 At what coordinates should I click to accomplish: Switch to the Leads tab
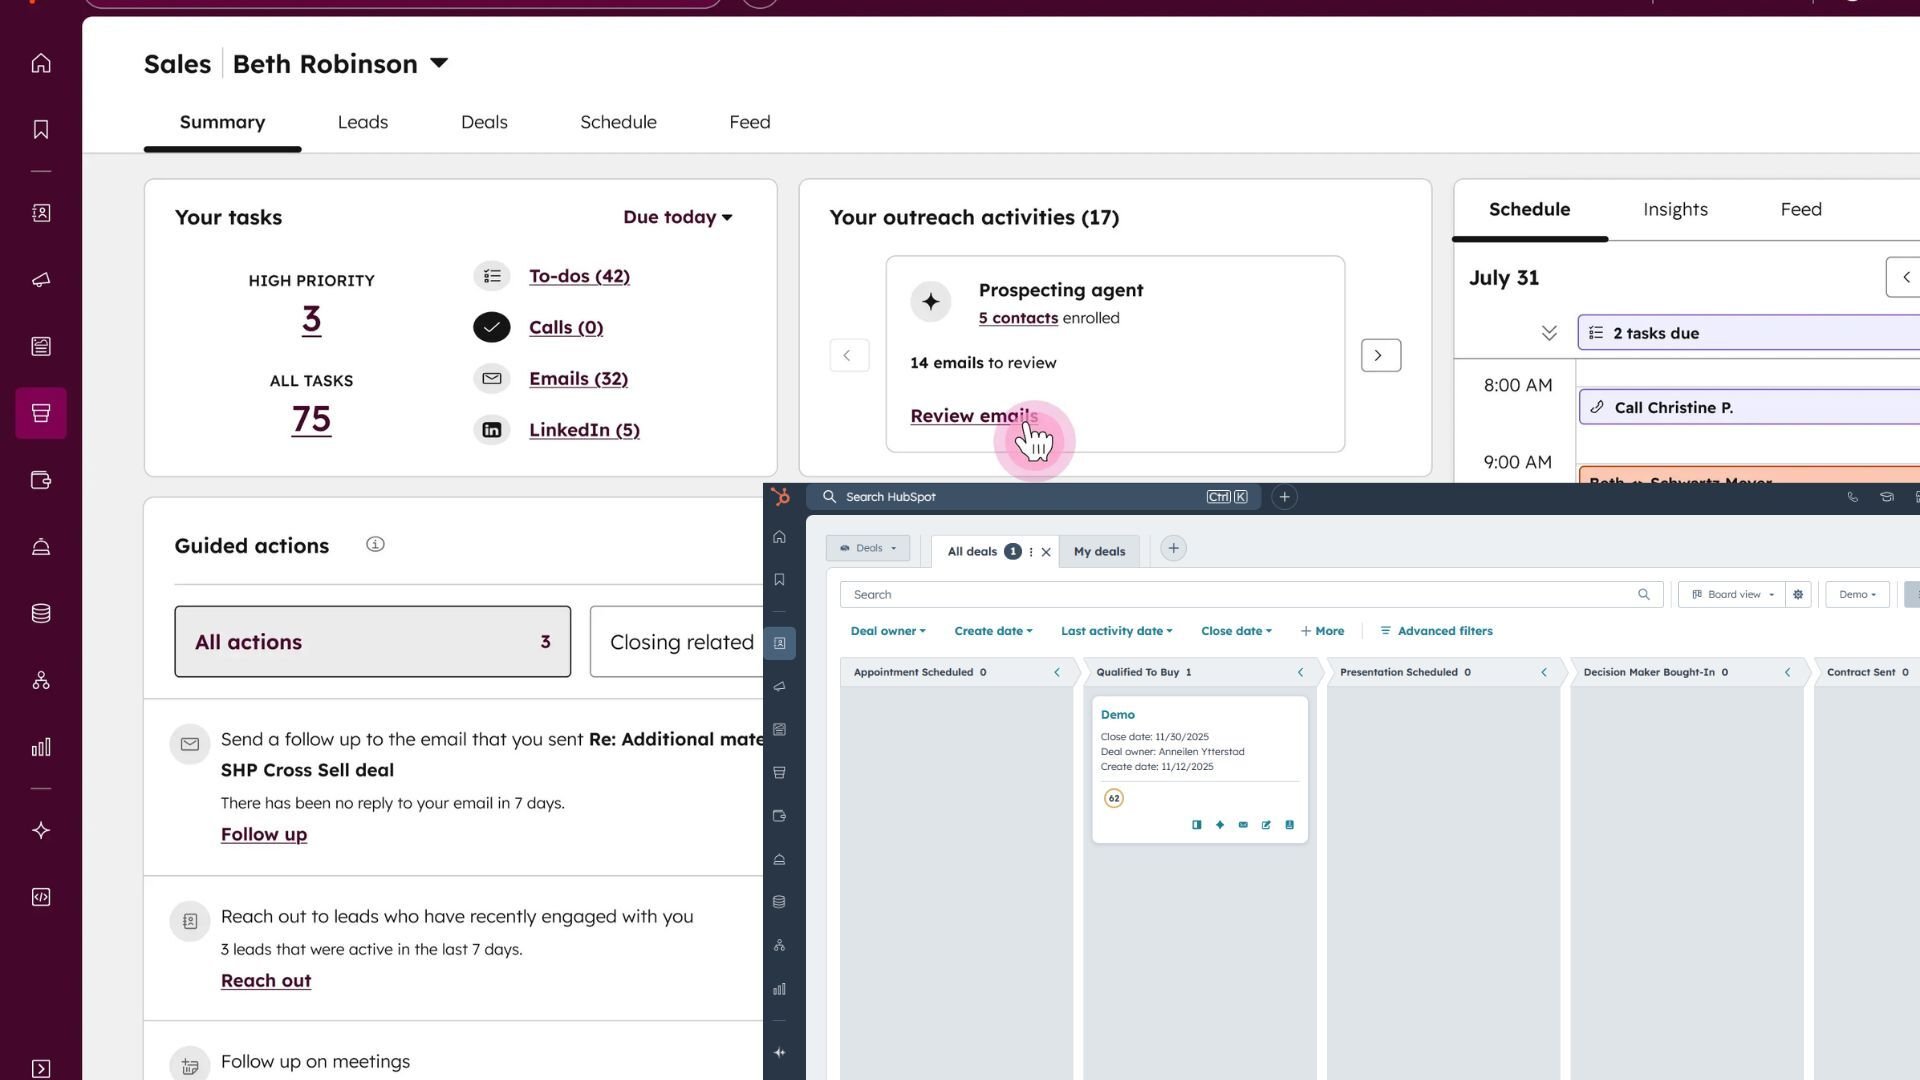tap(362, 122)
